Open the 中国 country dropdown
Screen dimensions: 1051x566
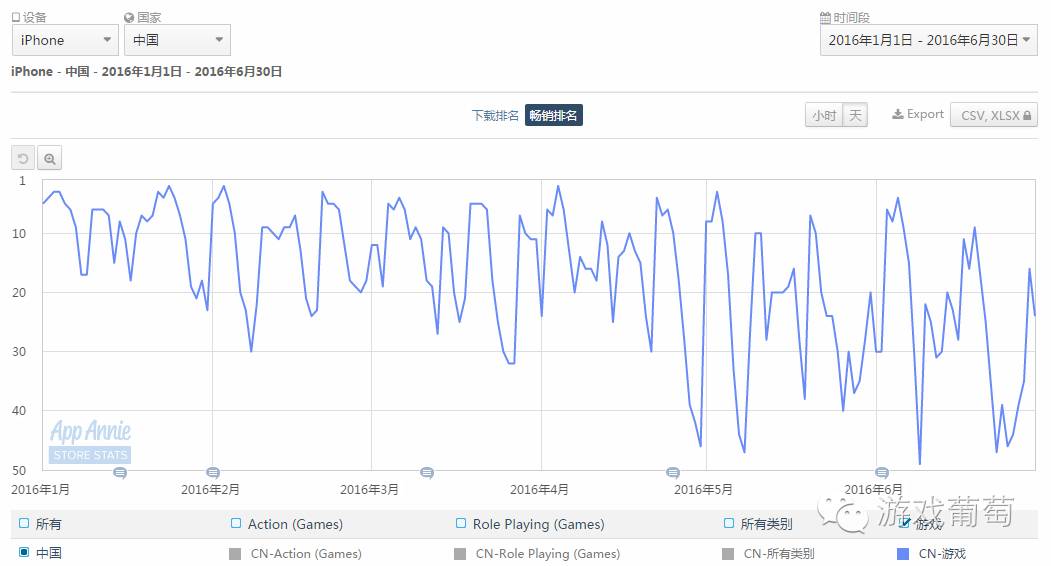point(177,40)
